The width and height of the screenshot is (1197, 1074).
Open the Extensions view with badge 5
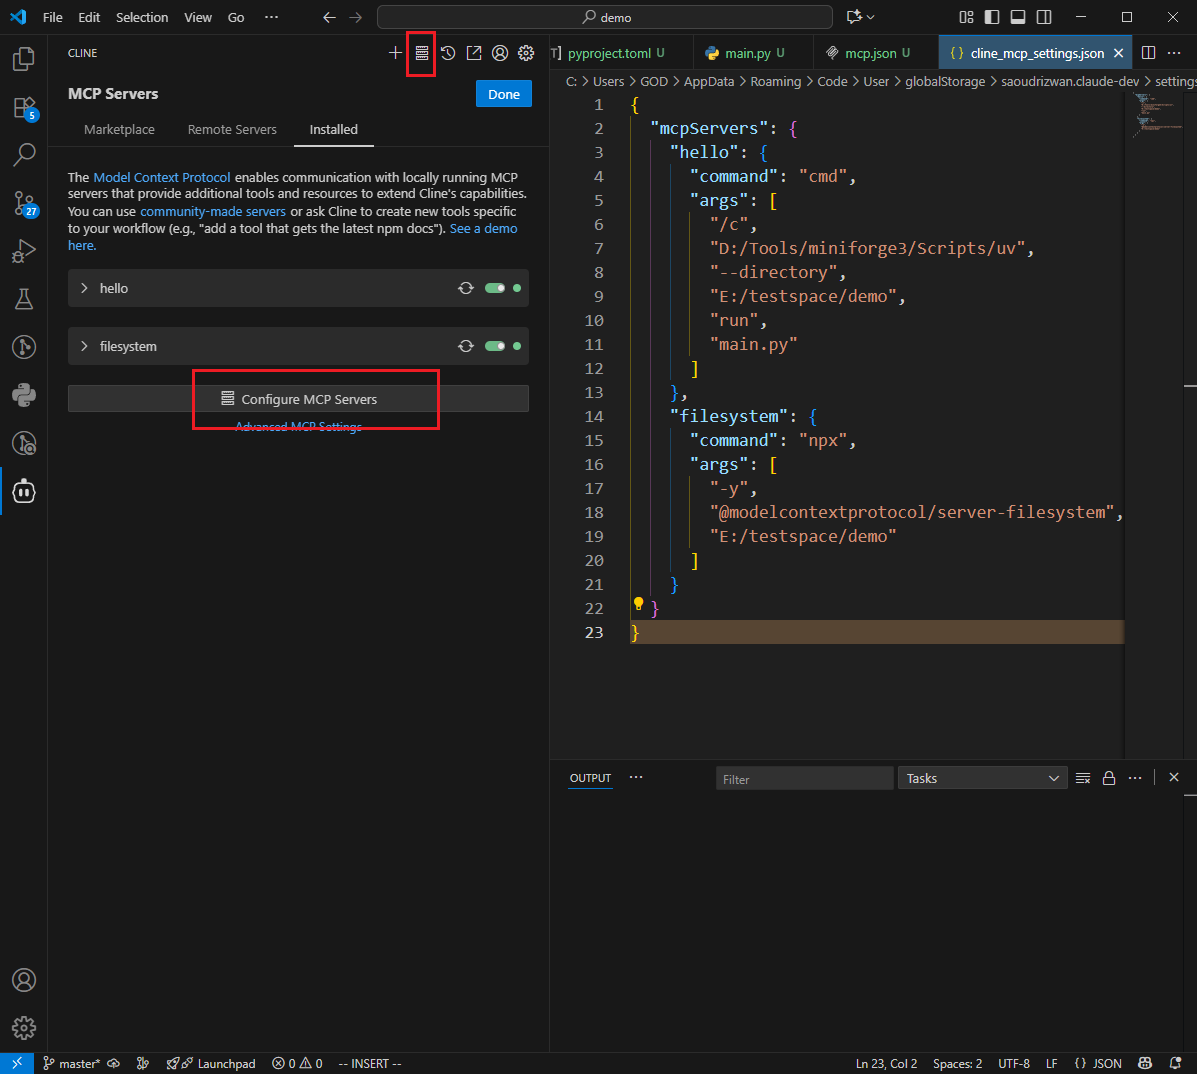click(x=24, y=108)
